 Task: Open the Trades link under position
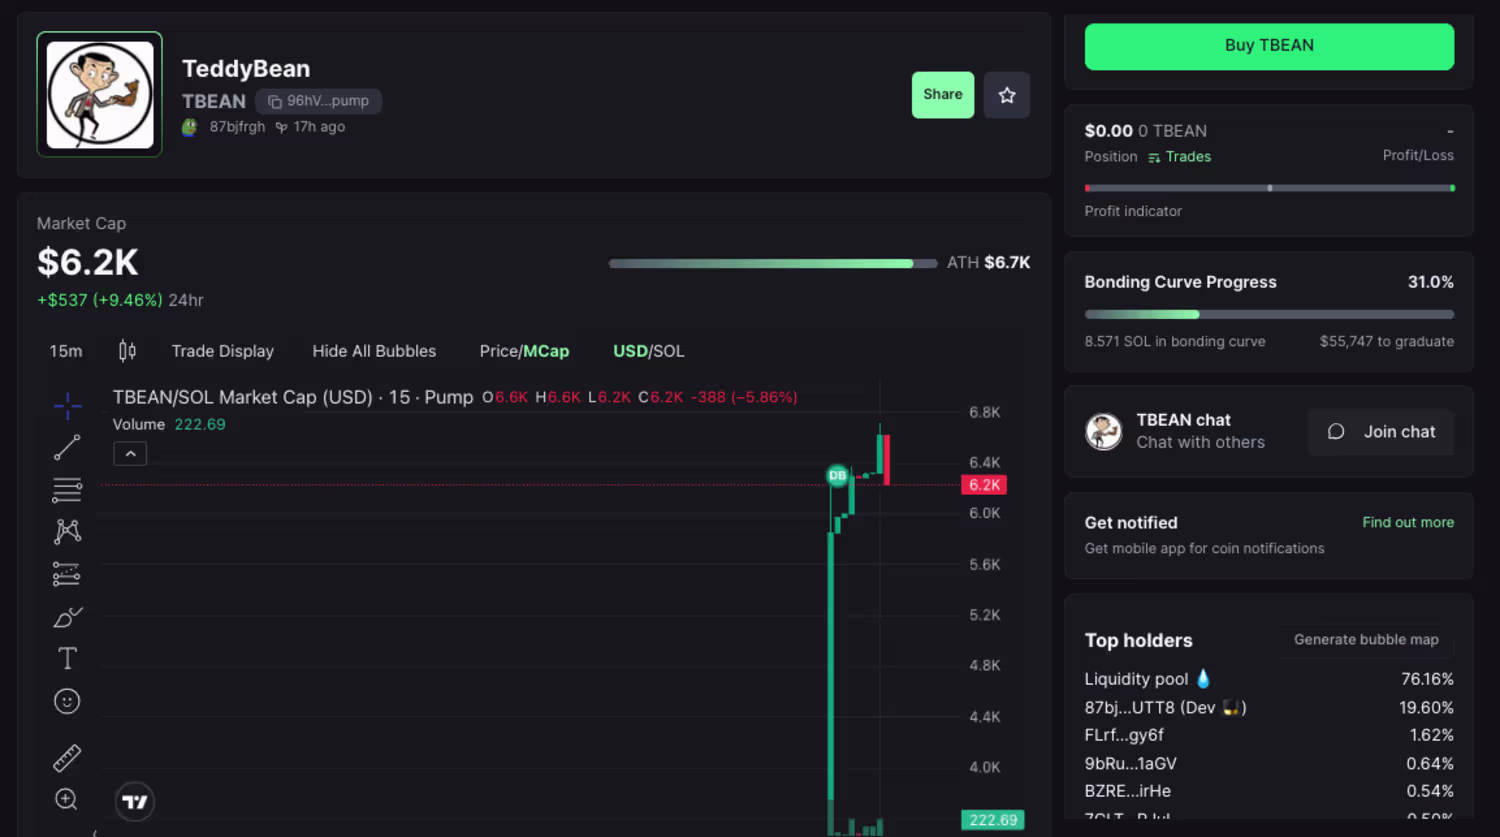click(1179, 157)
